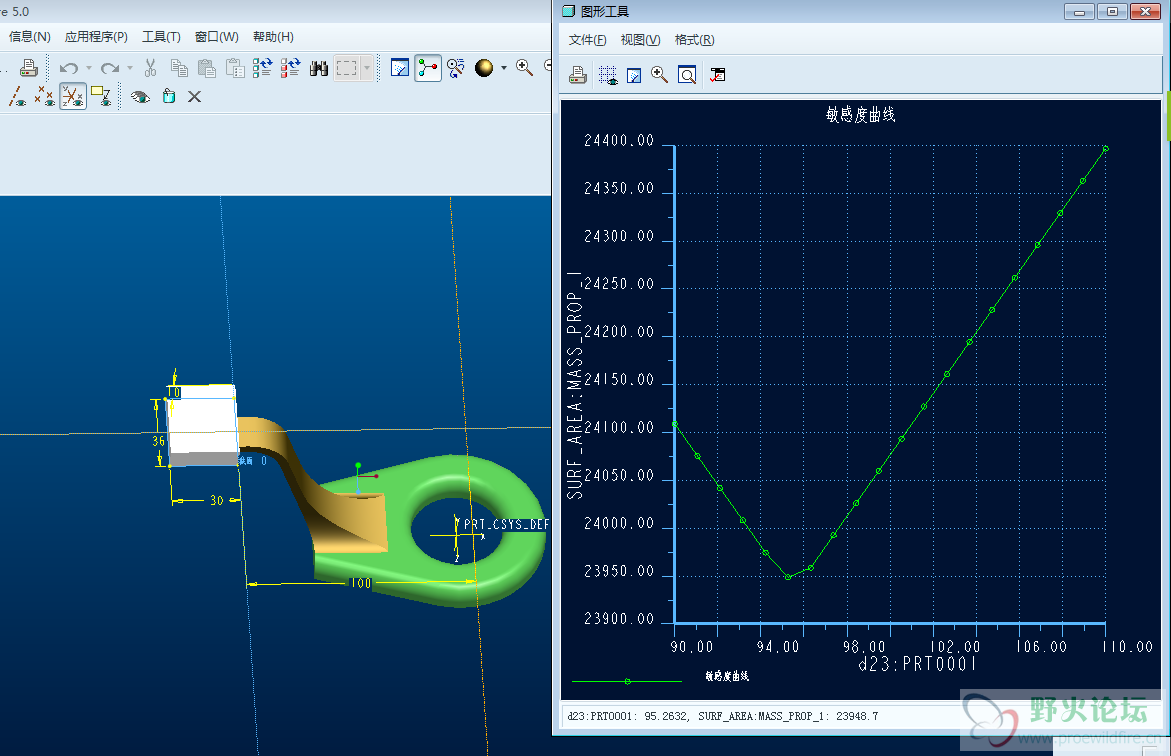Click the orient mode icon
This screenshot has height=756, width=1171.
click(x=456, y=68)
